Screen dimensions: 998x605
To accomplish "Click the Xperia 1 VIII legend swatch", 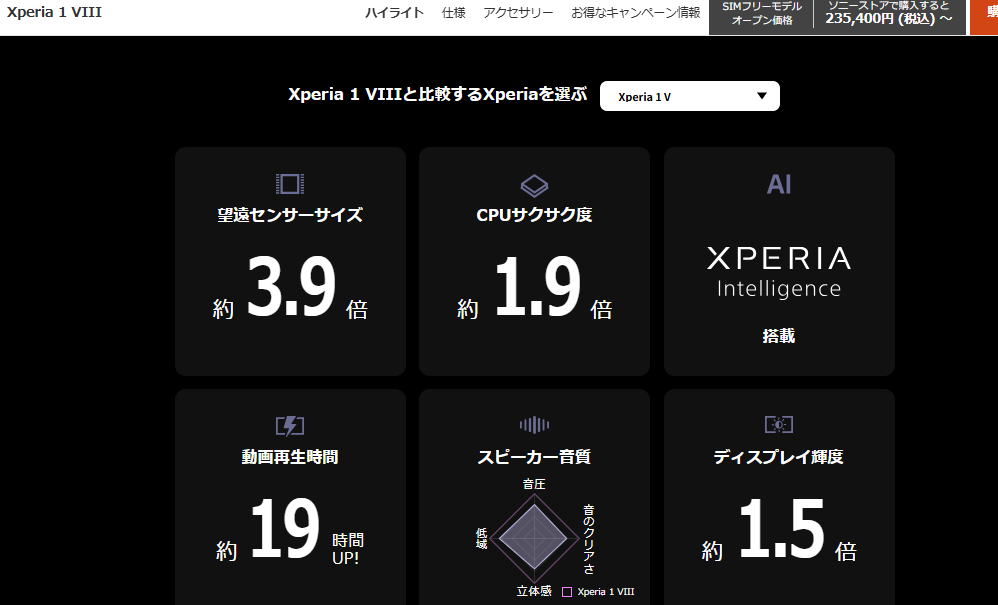I will [x=566, y=592].
